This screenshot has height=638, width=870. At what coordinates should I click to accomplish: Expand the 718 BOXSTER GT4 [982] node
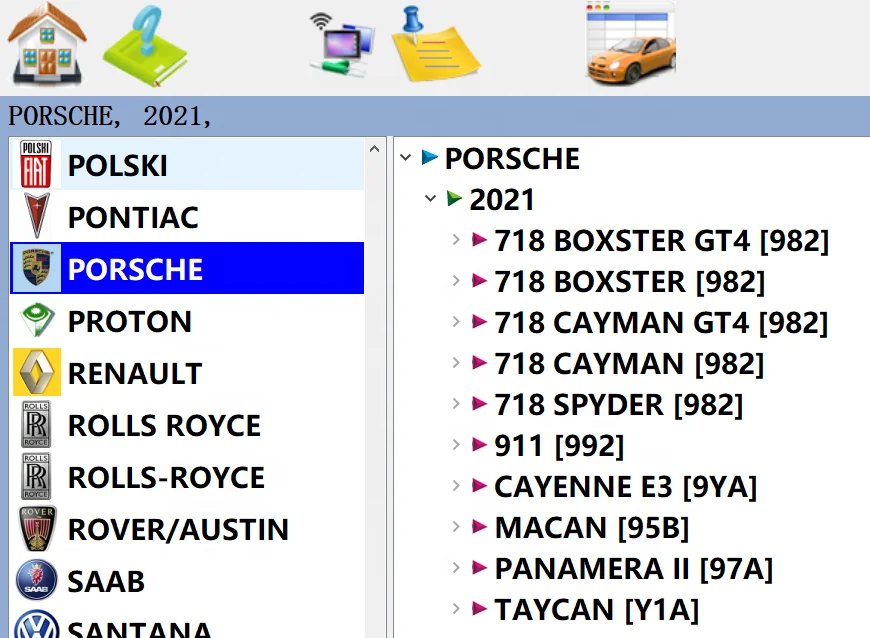point(456,240)
